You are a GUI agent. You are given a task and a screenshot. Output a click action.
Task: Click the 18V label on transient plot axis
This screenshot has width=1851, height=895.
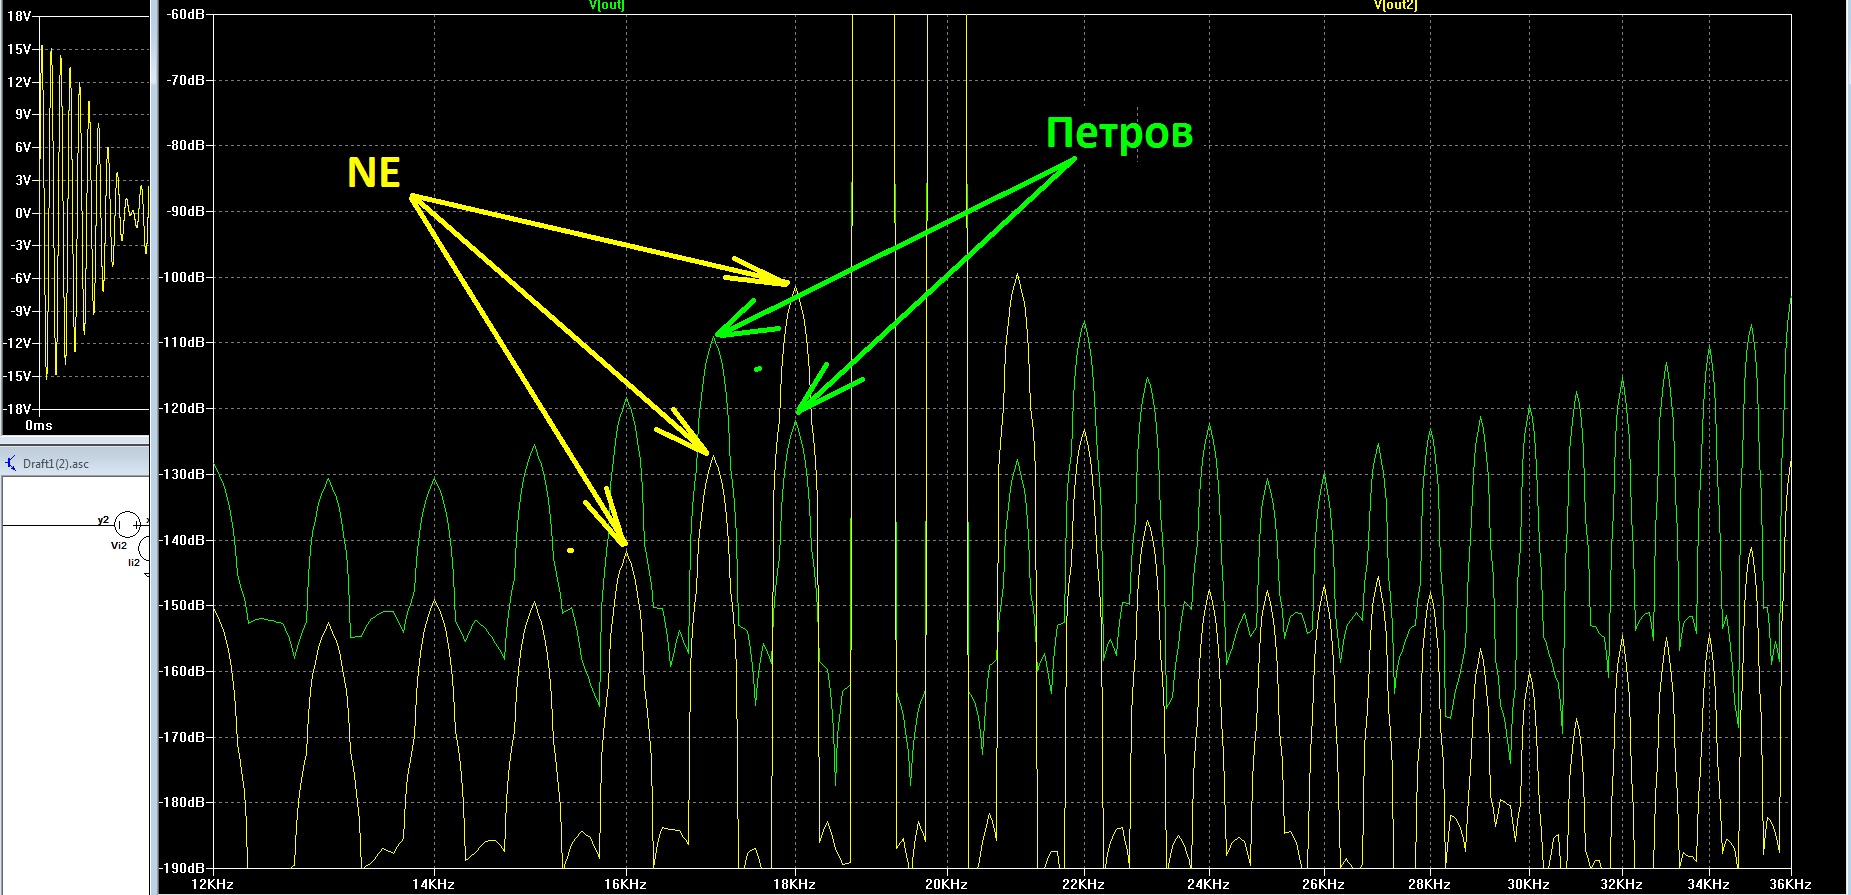[19, 17]
